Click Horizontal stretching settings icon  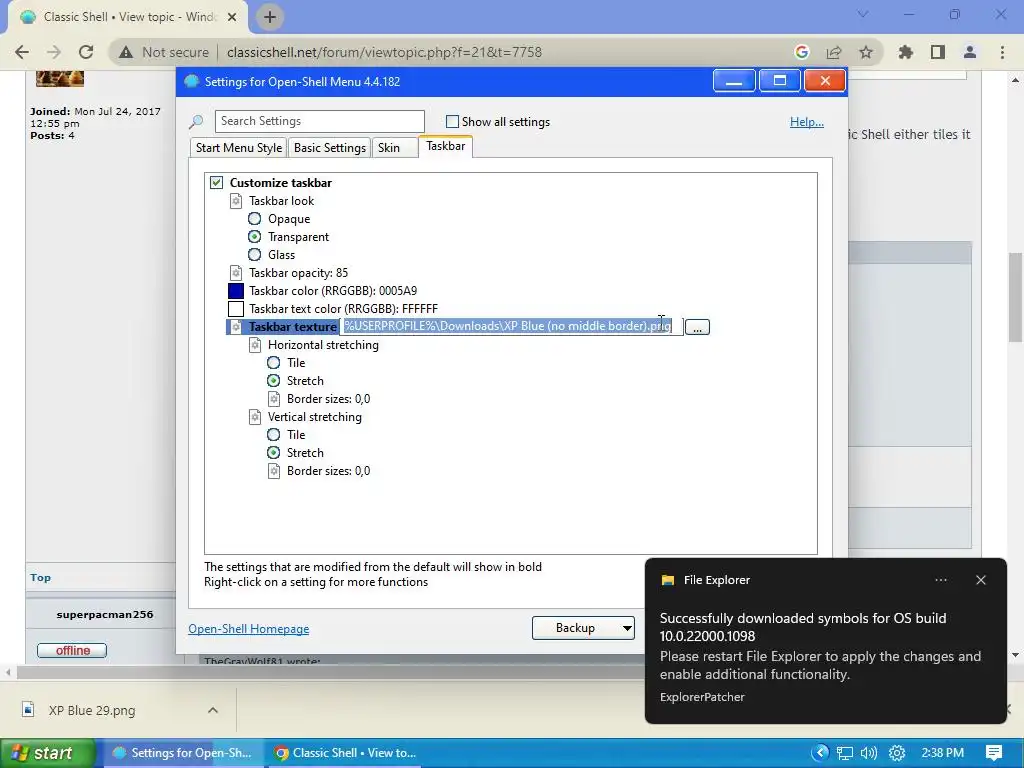[x=255, y=345]
